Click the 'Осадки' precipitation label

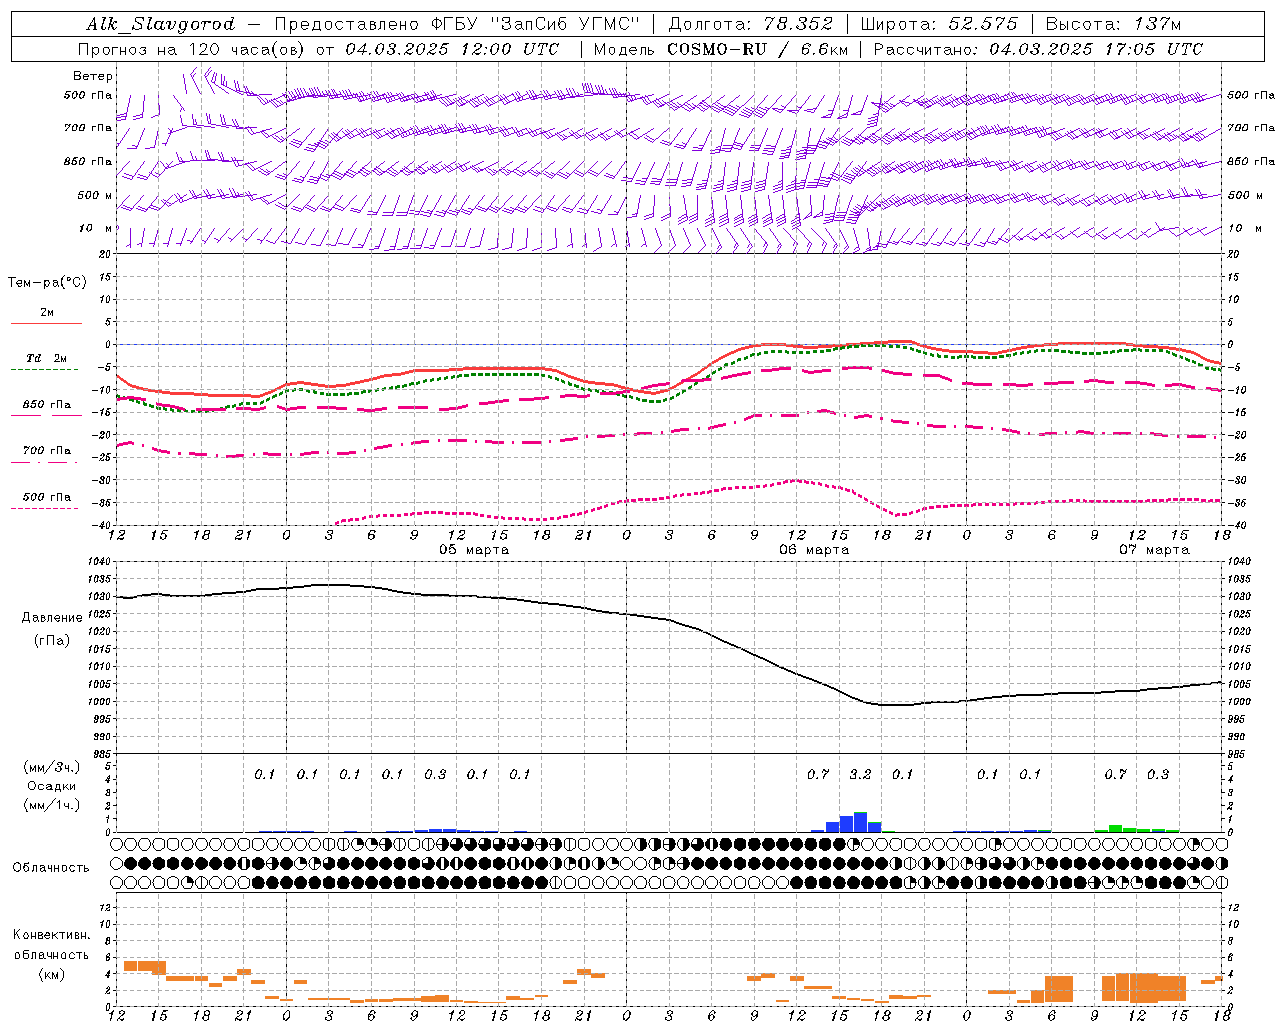(52, 786)
